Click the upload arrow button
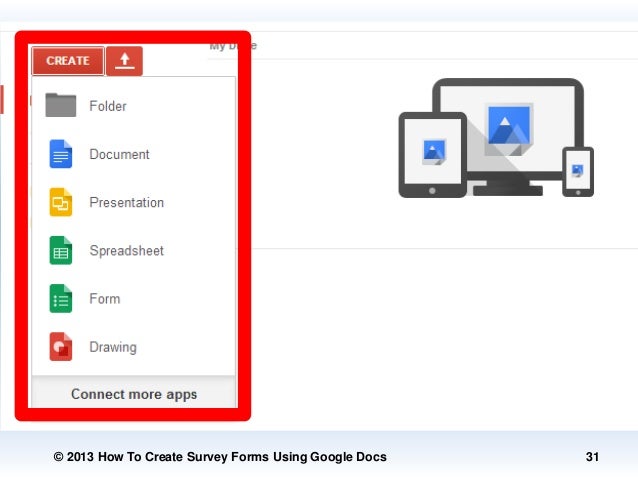 pos(125,61)
